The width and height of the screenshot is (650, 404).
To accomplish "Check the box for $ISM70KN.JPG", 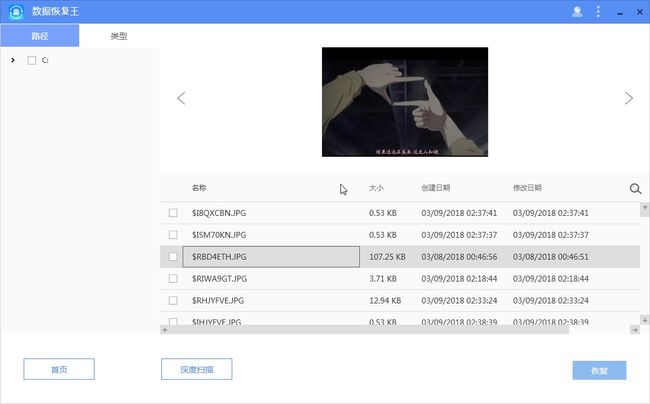I will click(x=173, y=235).
